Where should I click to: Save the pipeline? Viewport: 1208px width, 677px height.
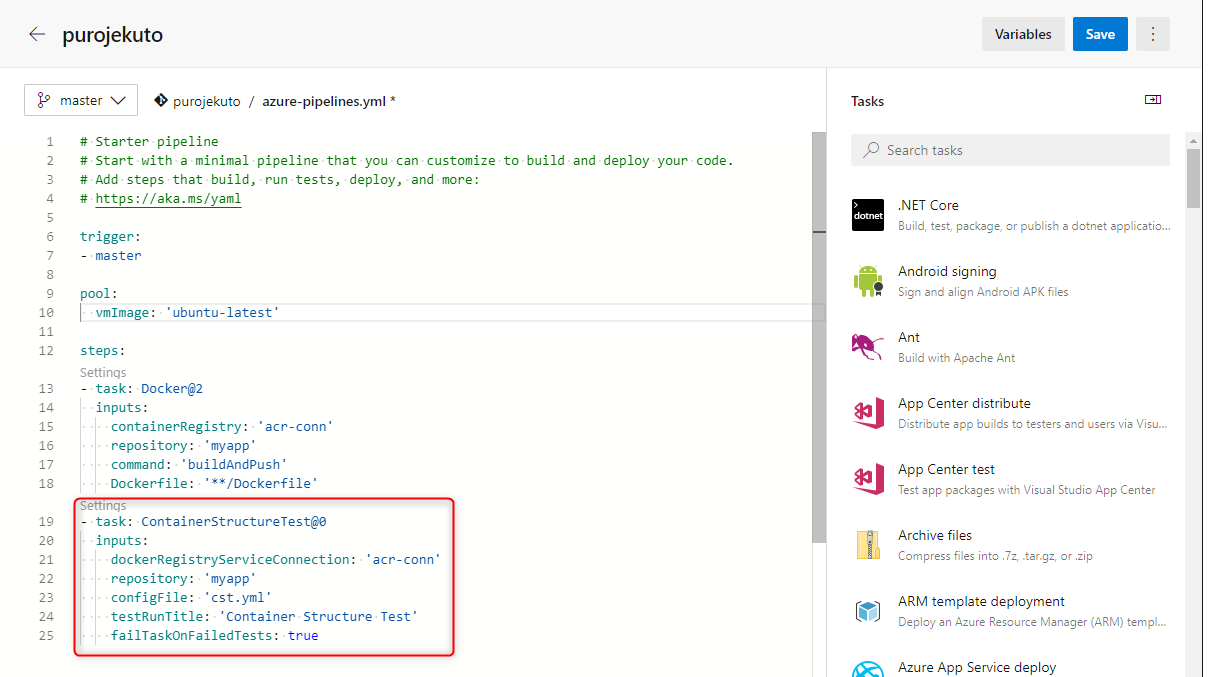pos(1100,34)
